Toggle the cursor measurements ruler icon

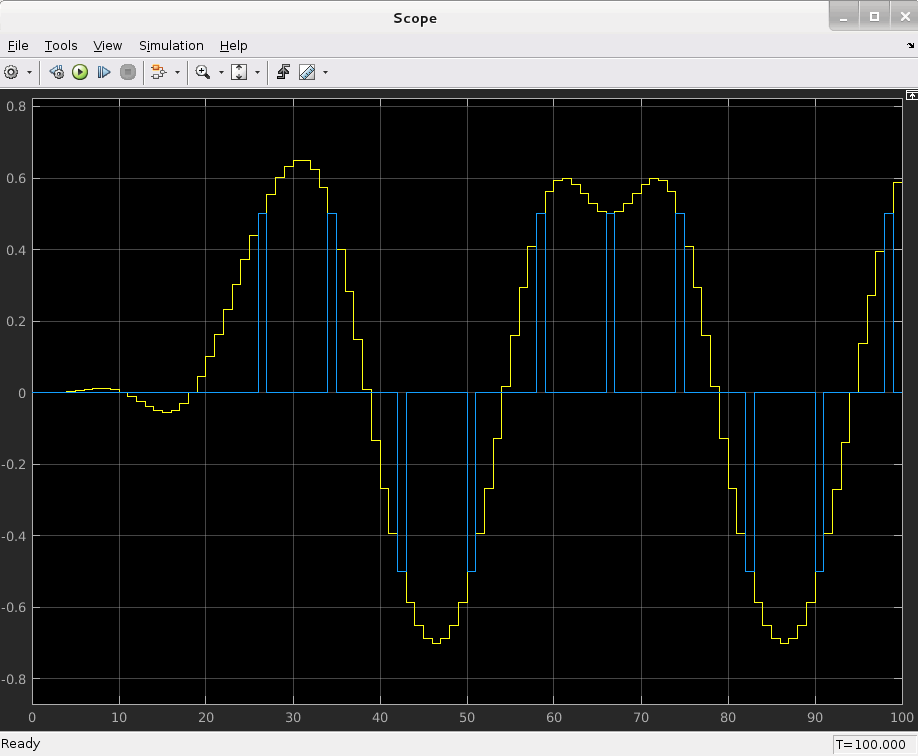[307, 72]
